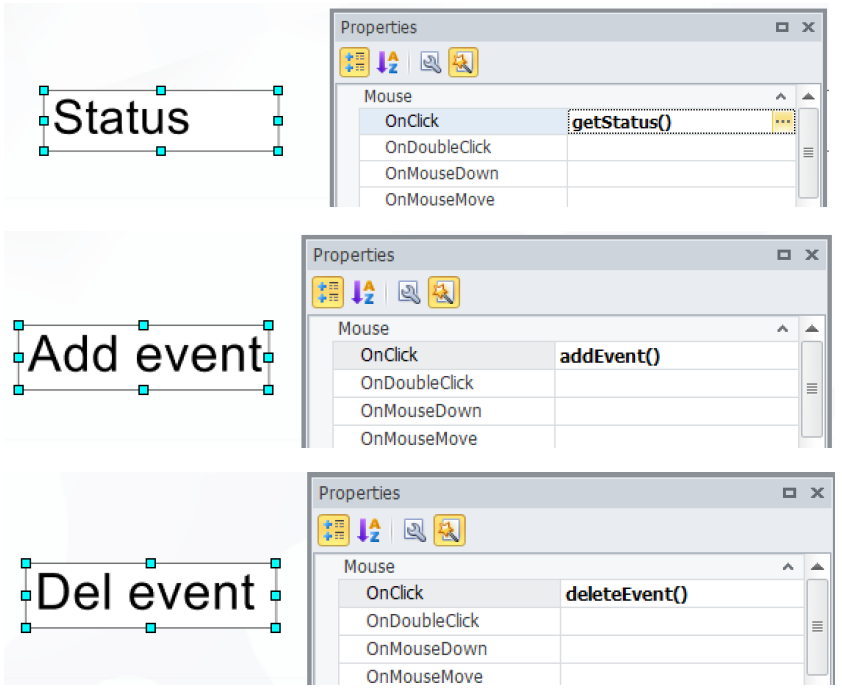The width and height of the screenshot is (842, 698).
Task: Maximize the deleteEvent Properties panel
Action: coord(789,493)
